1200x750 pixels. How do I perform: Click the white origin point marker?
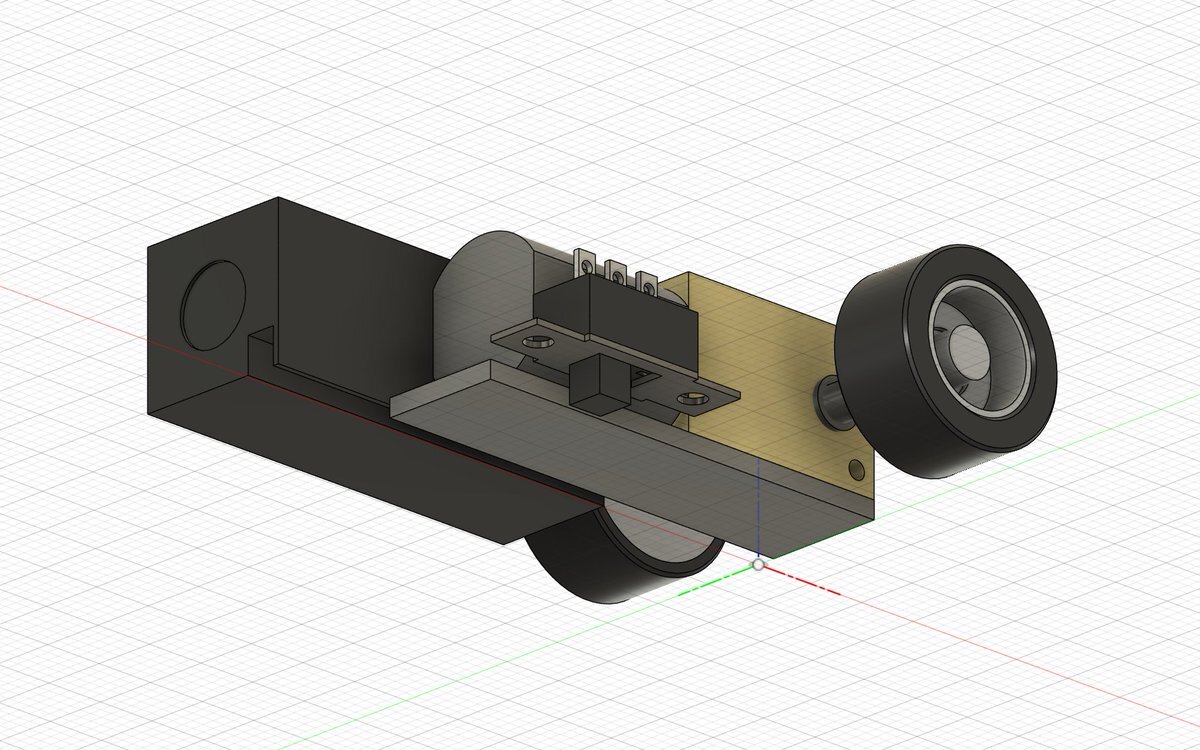click(x=759, y=565)
